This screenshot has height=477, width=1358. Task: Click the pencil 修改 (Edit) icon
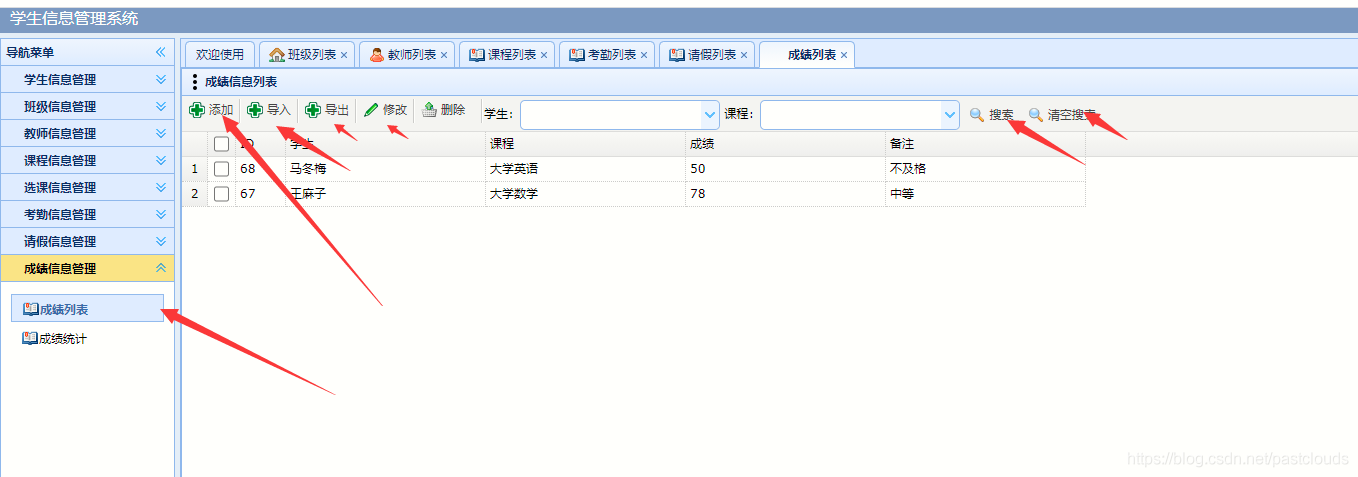tap(371, 110)
